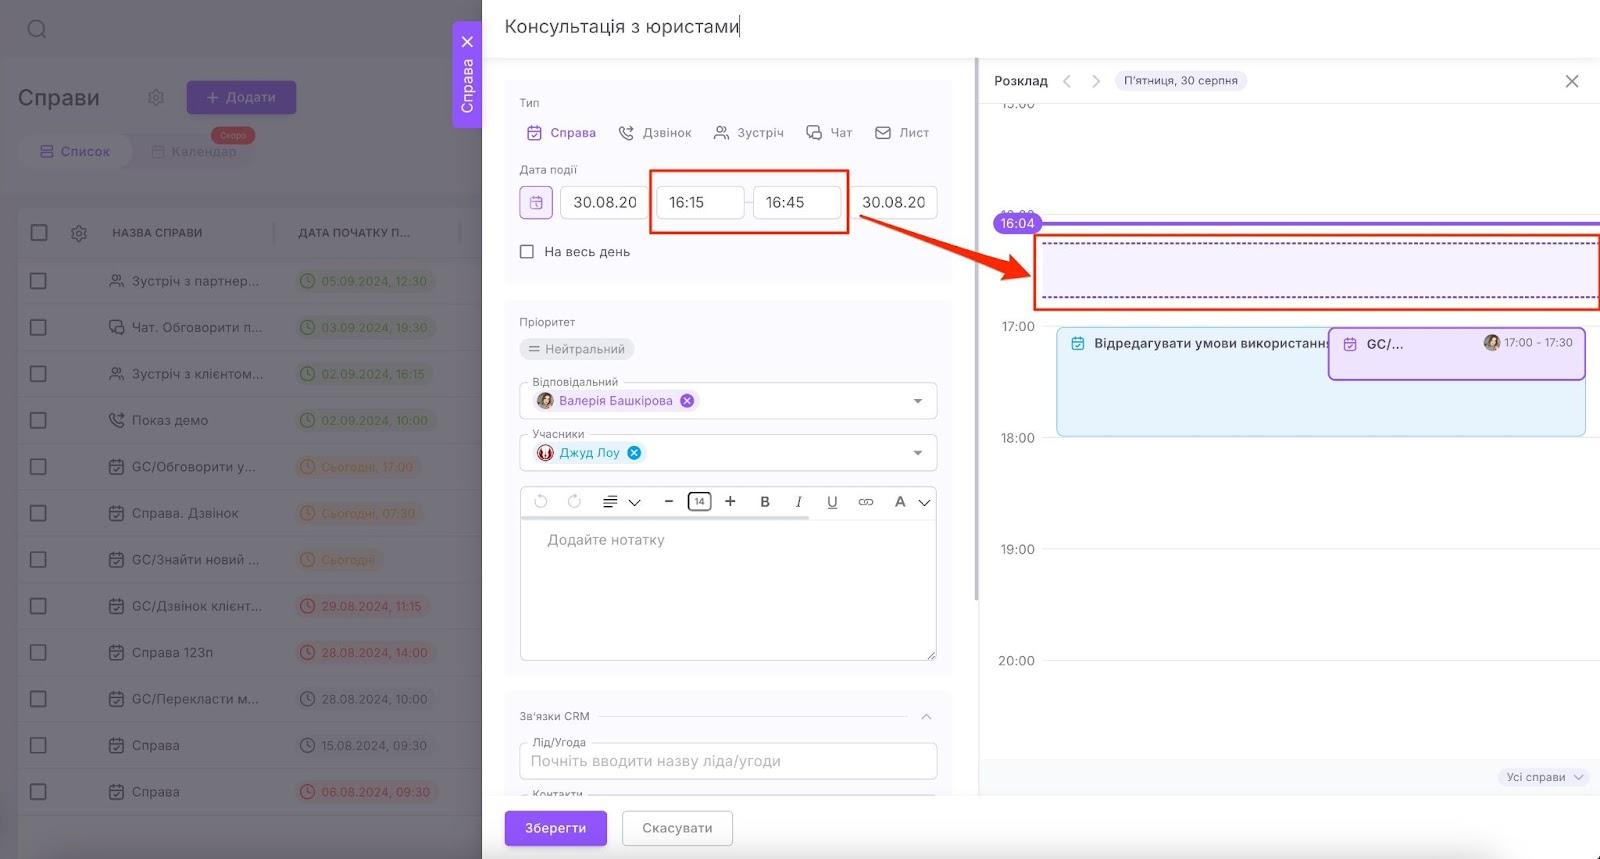
Task: Switch to Список view tab
Action: pyautogui.click(x=75, y=152)
